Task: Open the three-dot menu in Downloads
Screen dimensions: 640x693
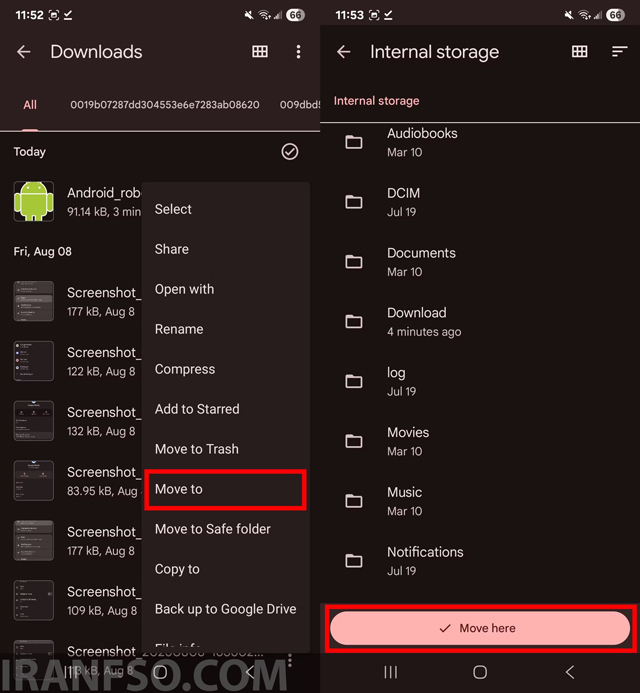Action: [298, 52]
